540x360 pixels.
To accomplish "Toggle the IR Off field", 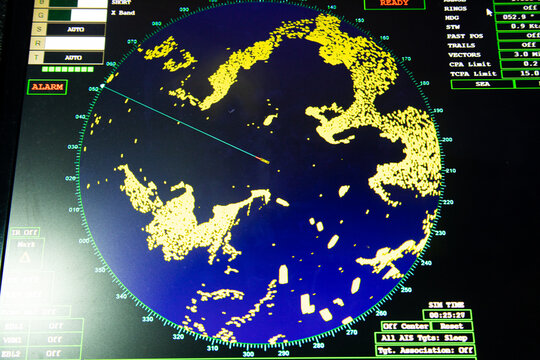I will [x=24, y=232].
